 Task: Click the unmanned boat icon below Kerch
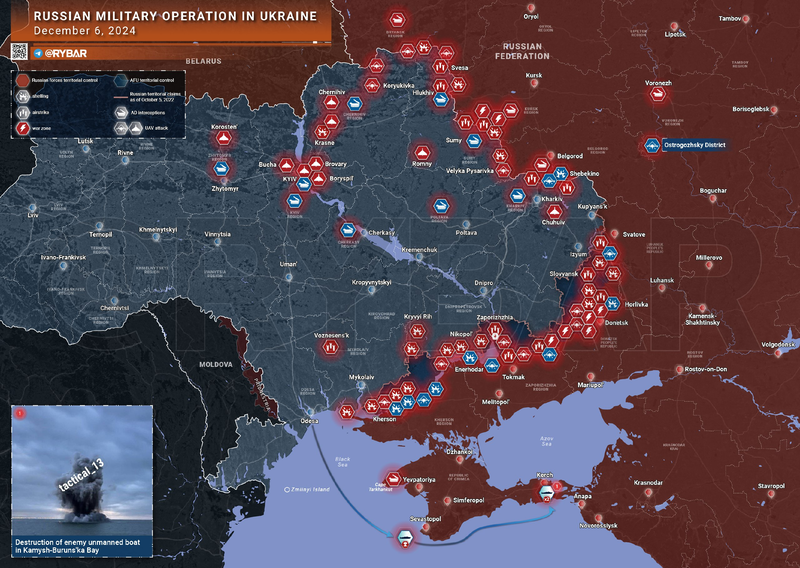(x=546, y=491)
